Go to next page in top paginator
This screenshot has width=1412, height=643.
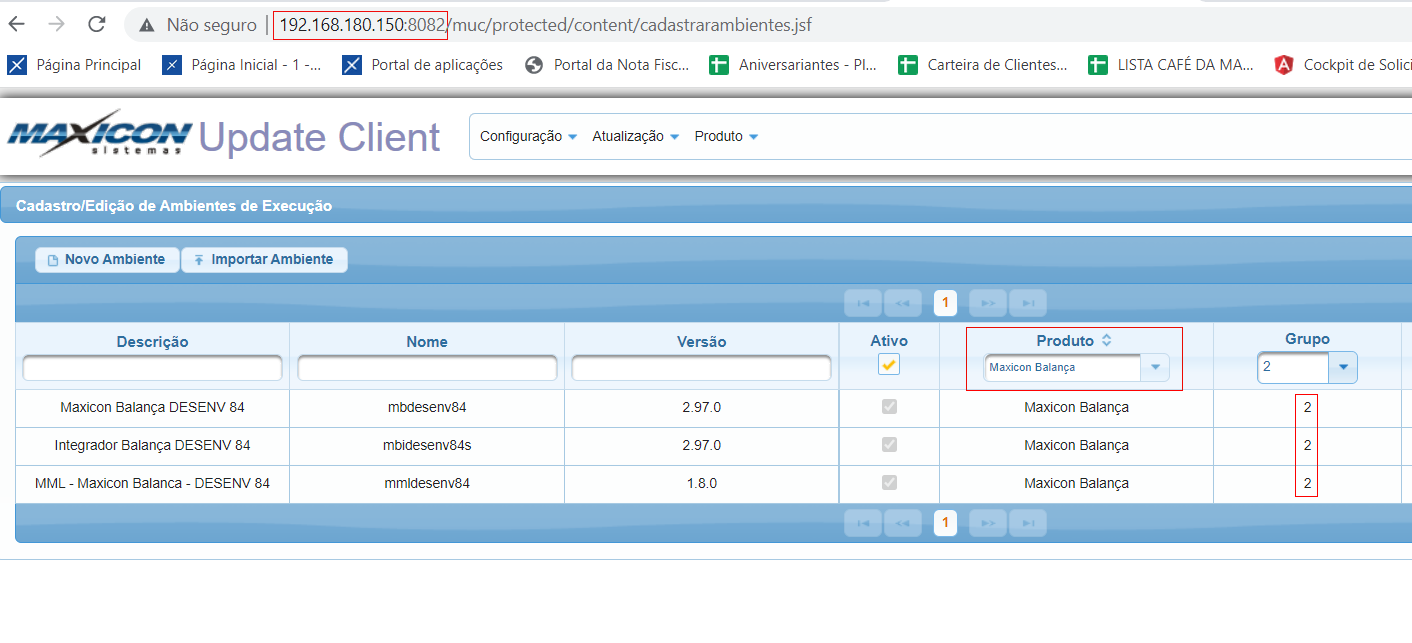[x=988, y=302]
